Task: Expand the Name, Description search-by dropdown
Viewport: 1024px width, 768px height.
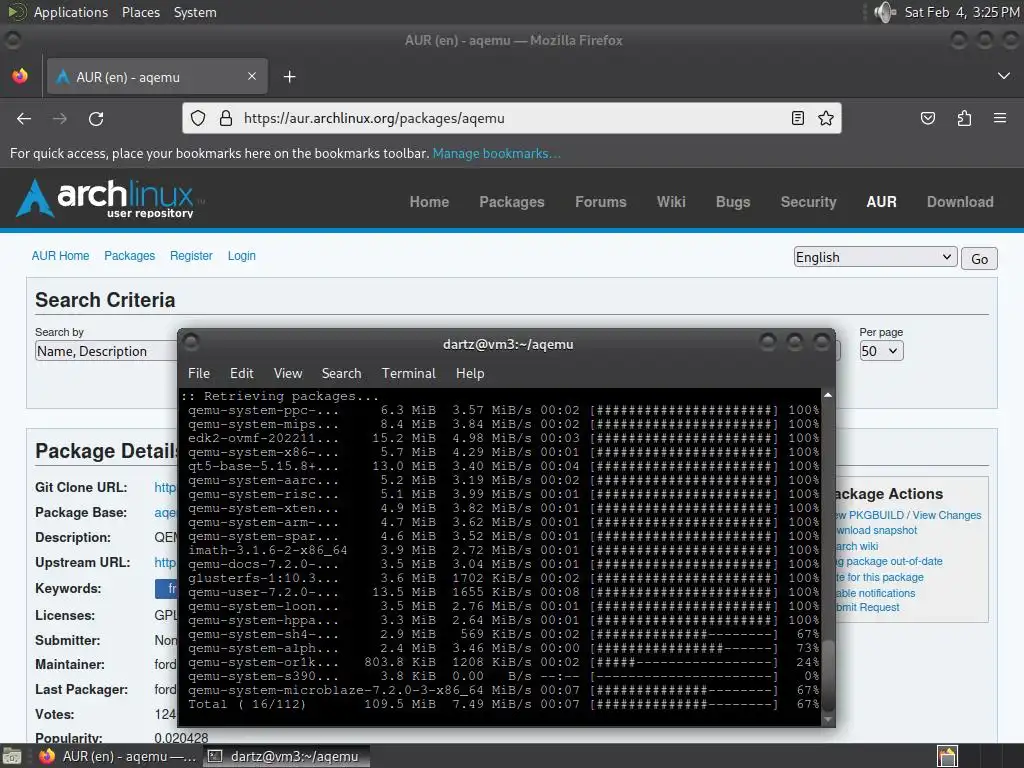Action: [106, 351]
